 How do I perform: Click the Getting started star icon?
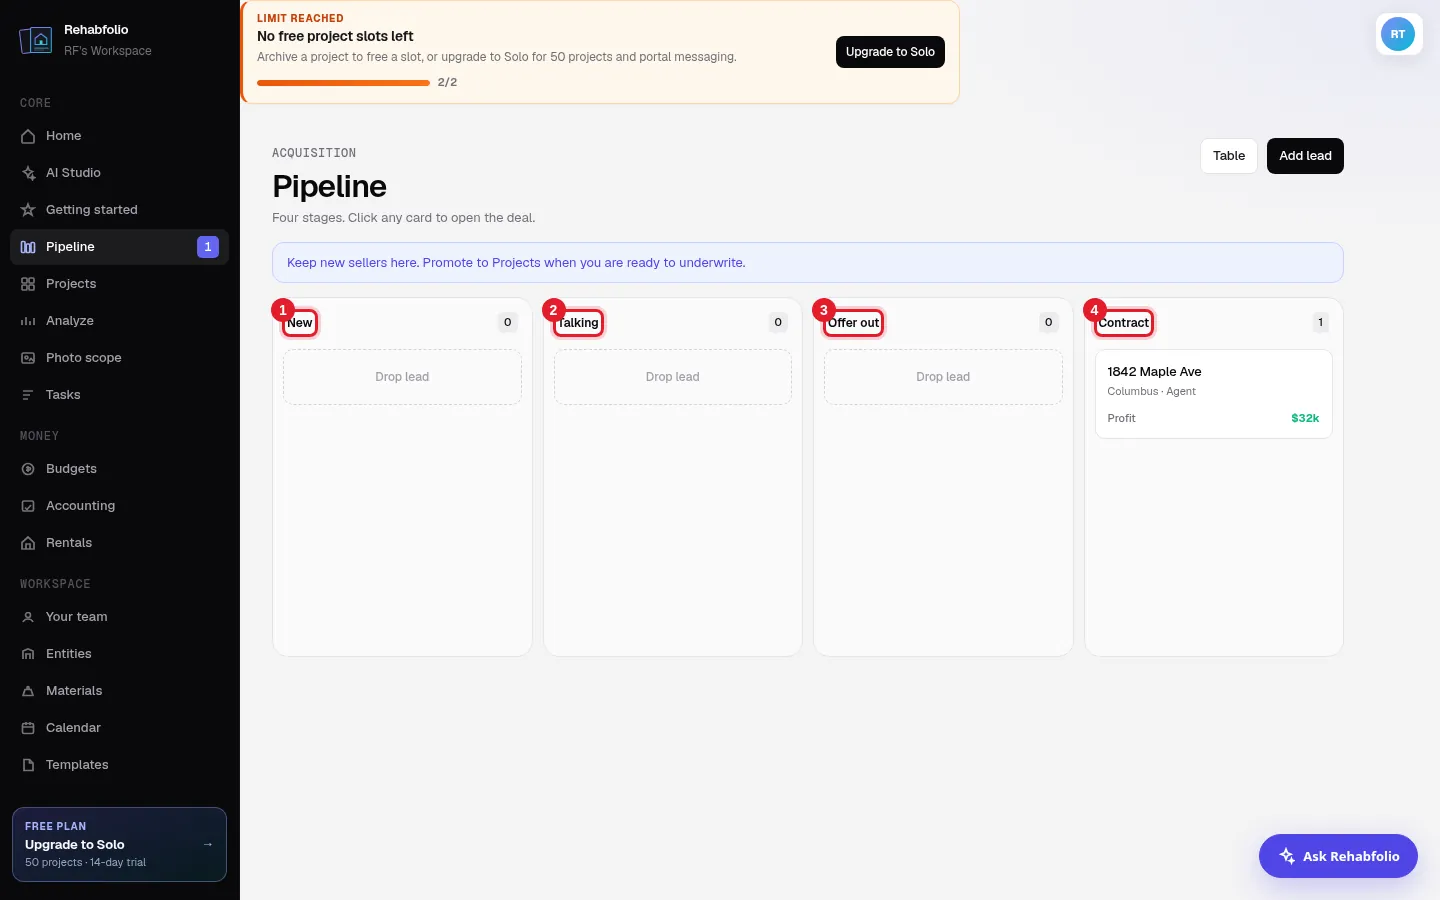coord(28,210)
